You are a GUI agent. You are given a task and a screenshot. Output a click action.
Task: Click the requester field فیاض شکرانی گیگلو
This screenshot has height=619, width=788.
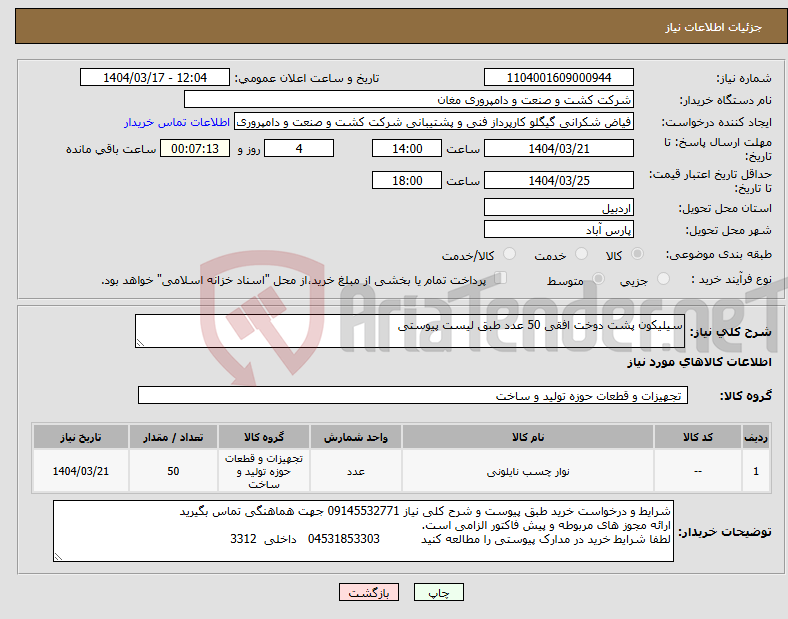tap(434, 122)
